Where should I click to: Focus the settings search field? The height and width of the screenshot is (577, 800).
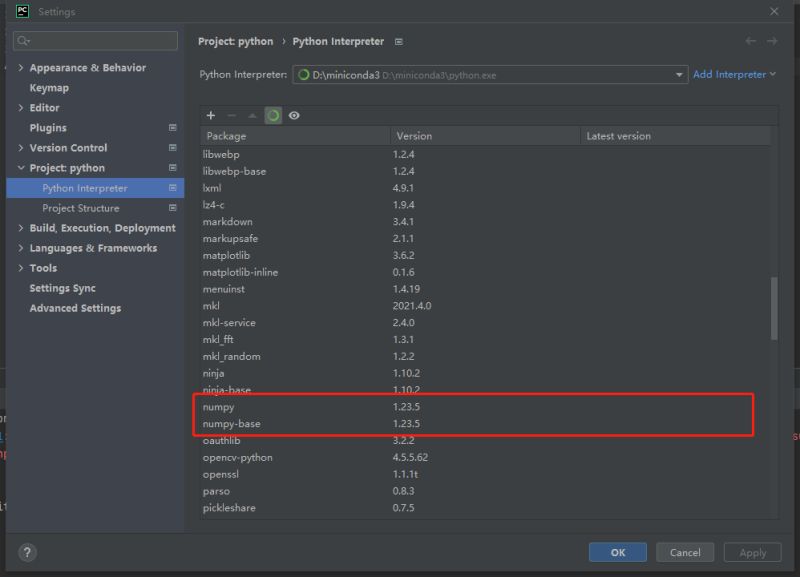[95, 41]
